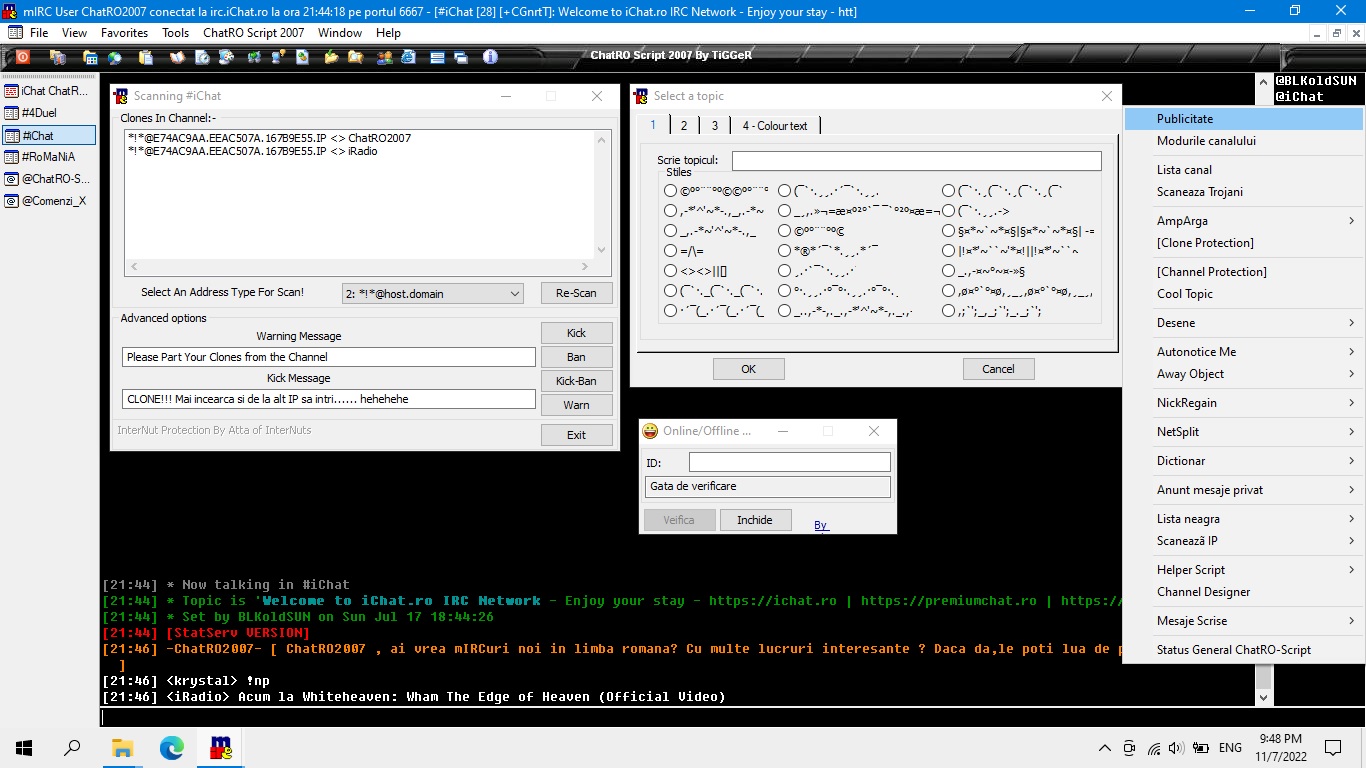Open the @Comenzi_X window from switchbar
The image size is (1366, 768).
point(49,201)
